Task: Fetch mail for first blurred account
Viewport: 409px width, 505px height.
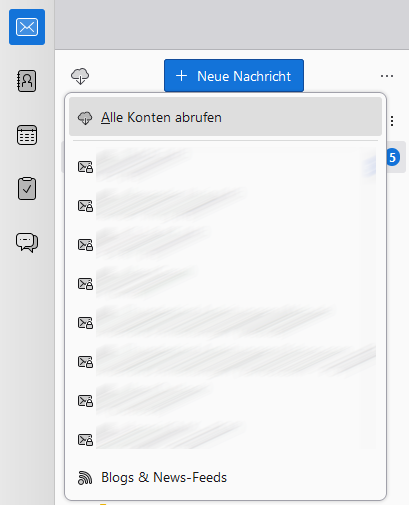Action: pos(225,167)
